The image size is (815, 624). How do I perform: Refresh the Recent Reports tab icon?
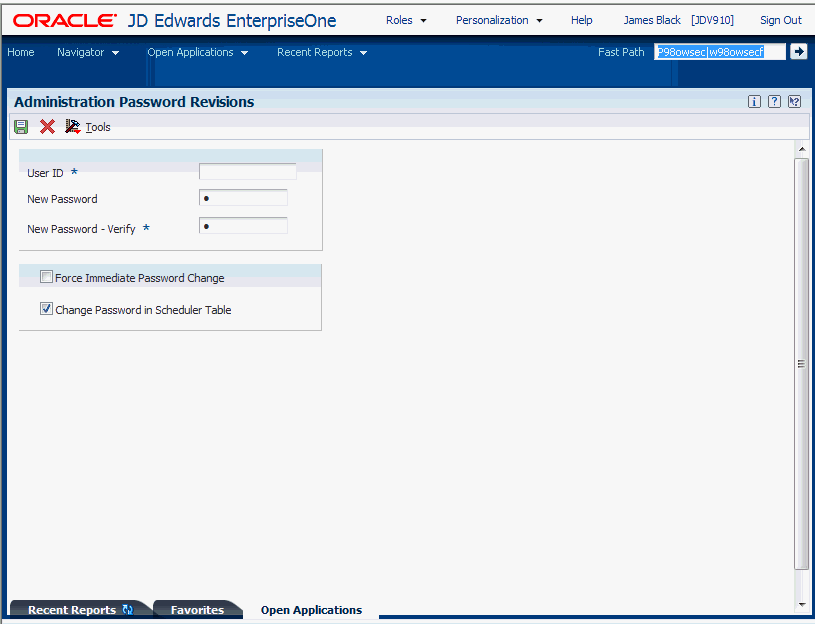(x=127, y=609)
